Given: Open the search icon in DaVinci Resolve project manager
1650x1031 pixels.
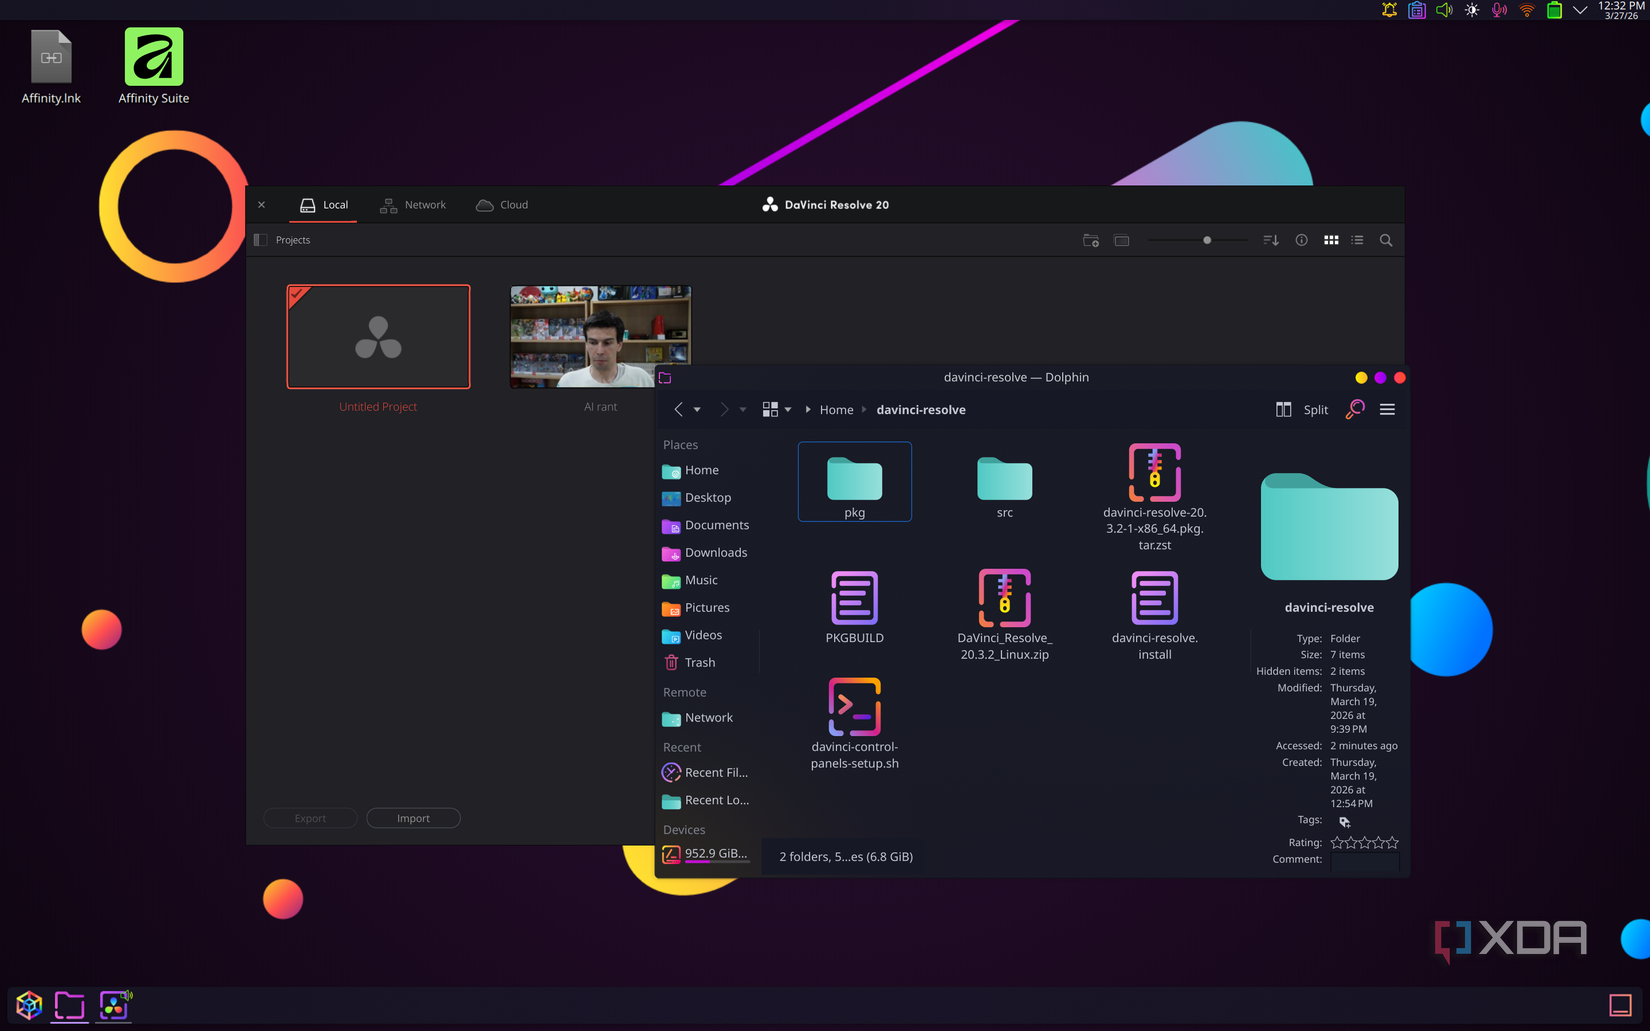Looking at the screenshot, I should (1386, 240).
